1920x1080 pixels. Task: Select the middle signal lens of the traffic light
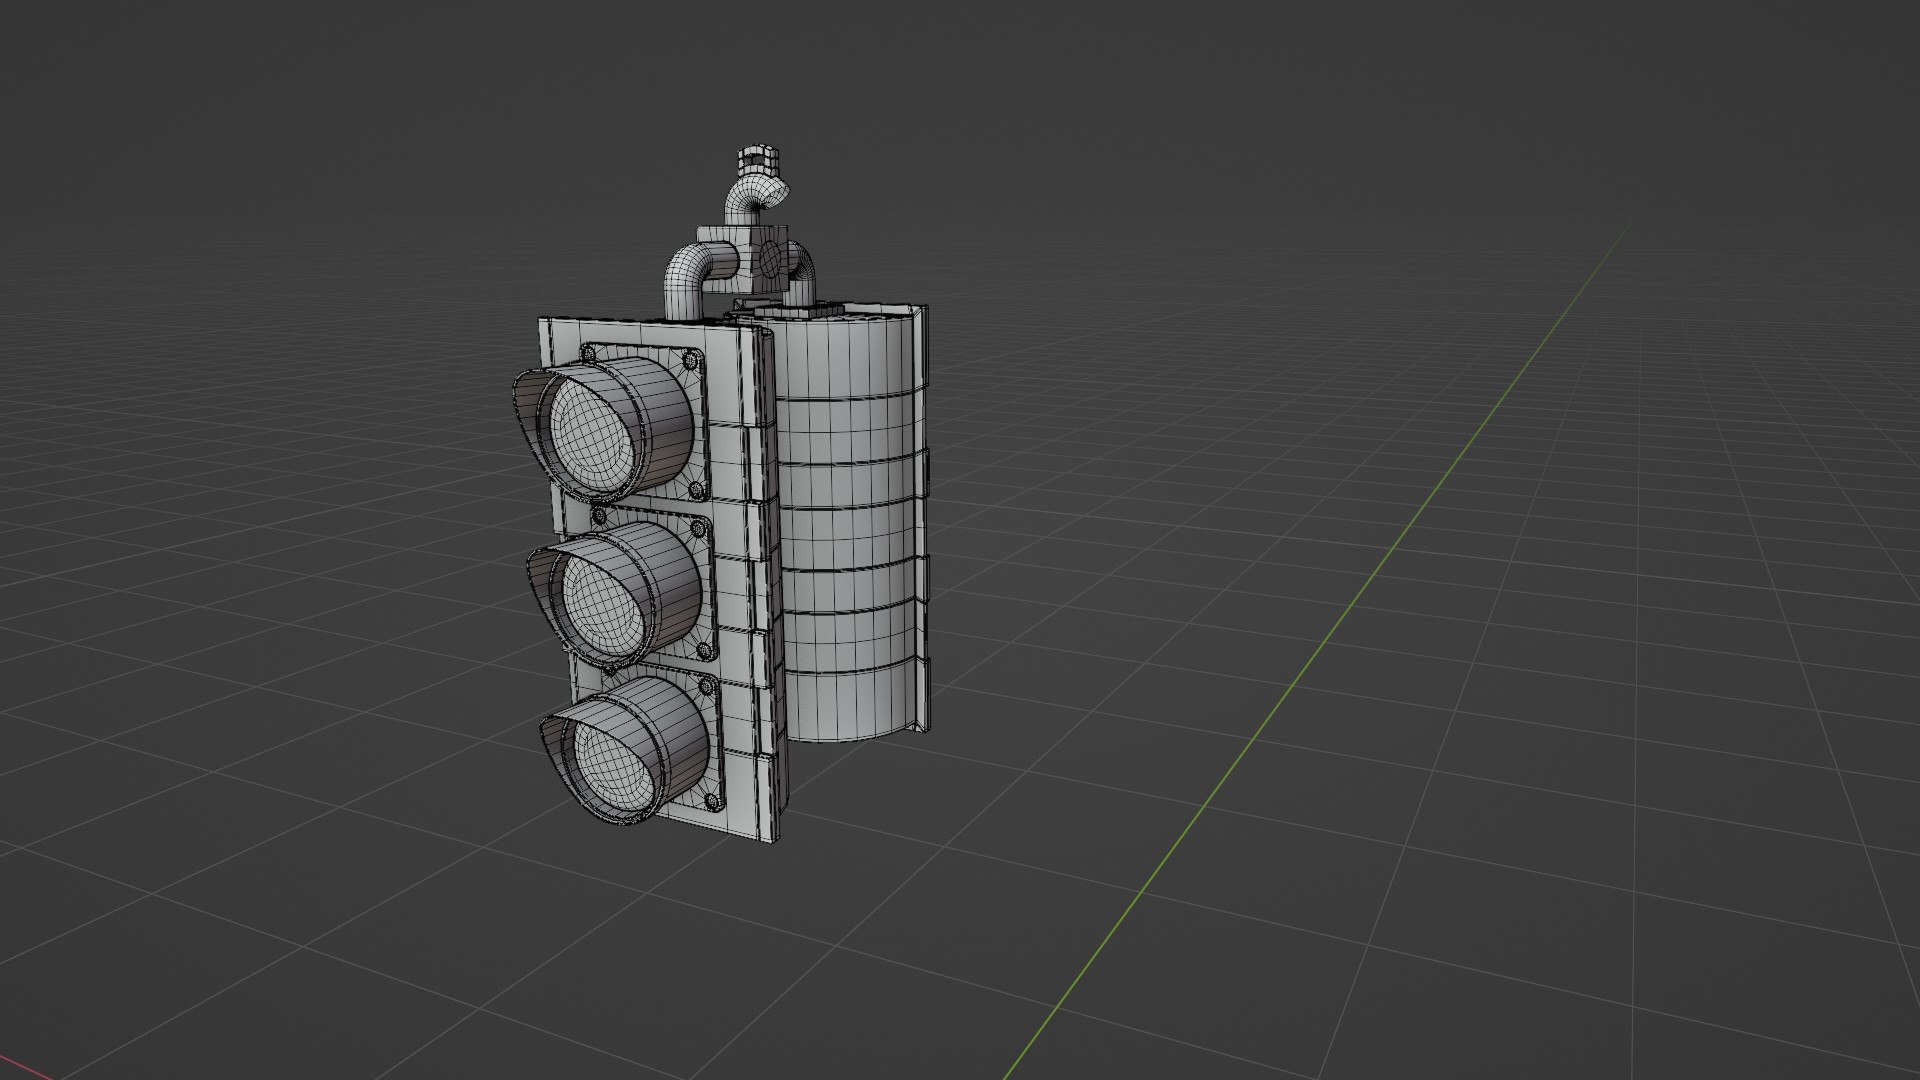(606, 604)
